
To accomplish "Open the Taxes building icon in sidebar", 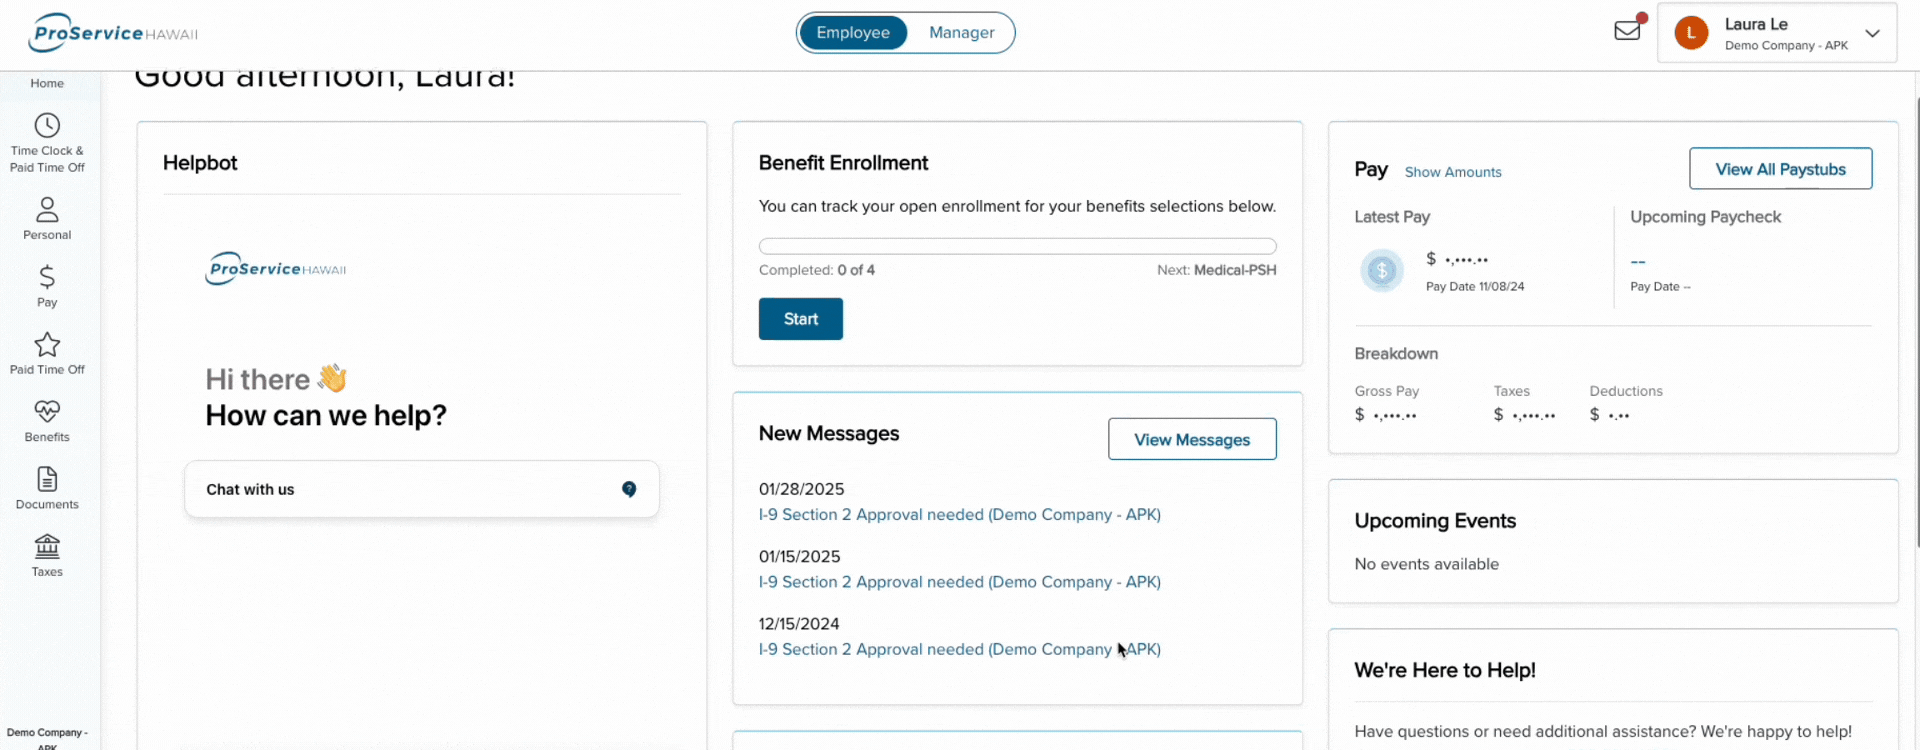I will tap(47, 546).
